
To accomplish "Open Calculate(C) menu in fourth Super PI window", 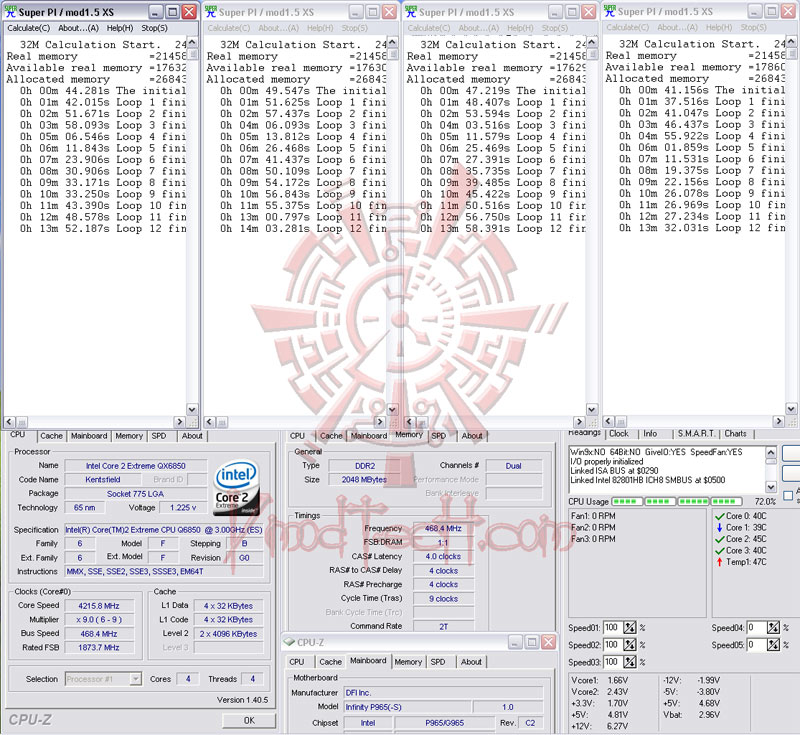I will [x=628, y=27].
